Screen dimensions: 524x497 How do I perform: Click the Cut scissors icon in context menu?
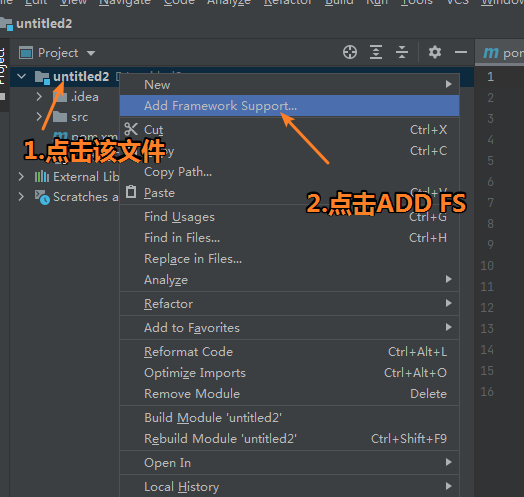[131, 129]
